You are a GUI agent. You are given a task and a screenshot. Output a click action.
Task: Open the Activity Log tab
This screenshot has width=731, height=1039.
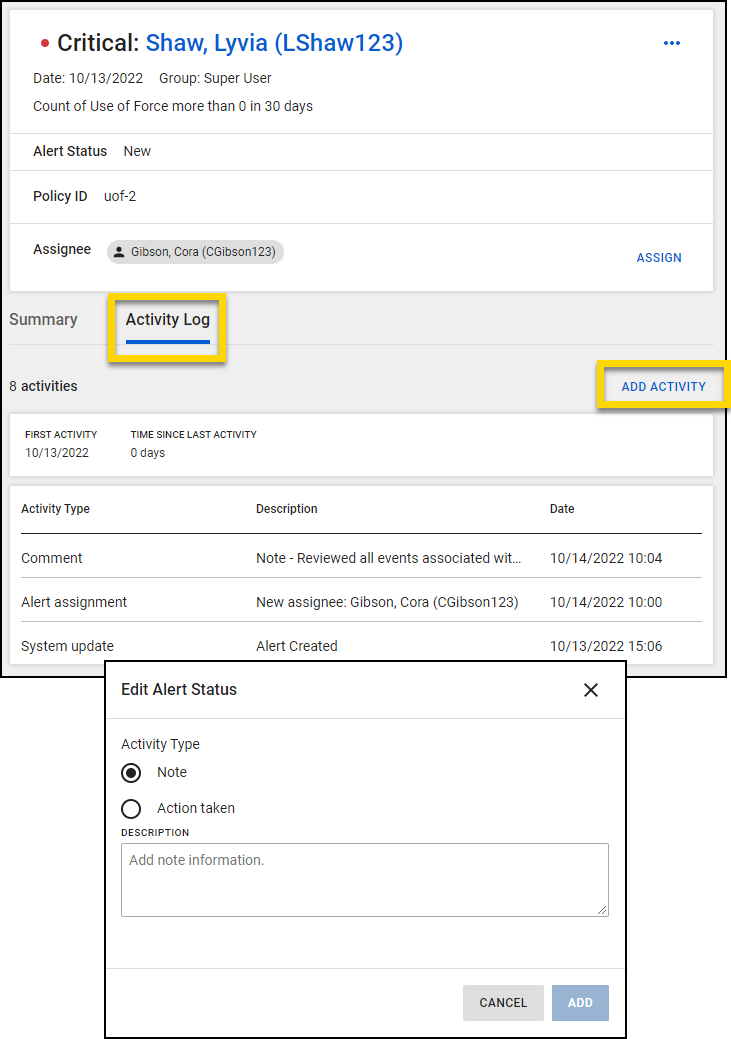(167, 320)
